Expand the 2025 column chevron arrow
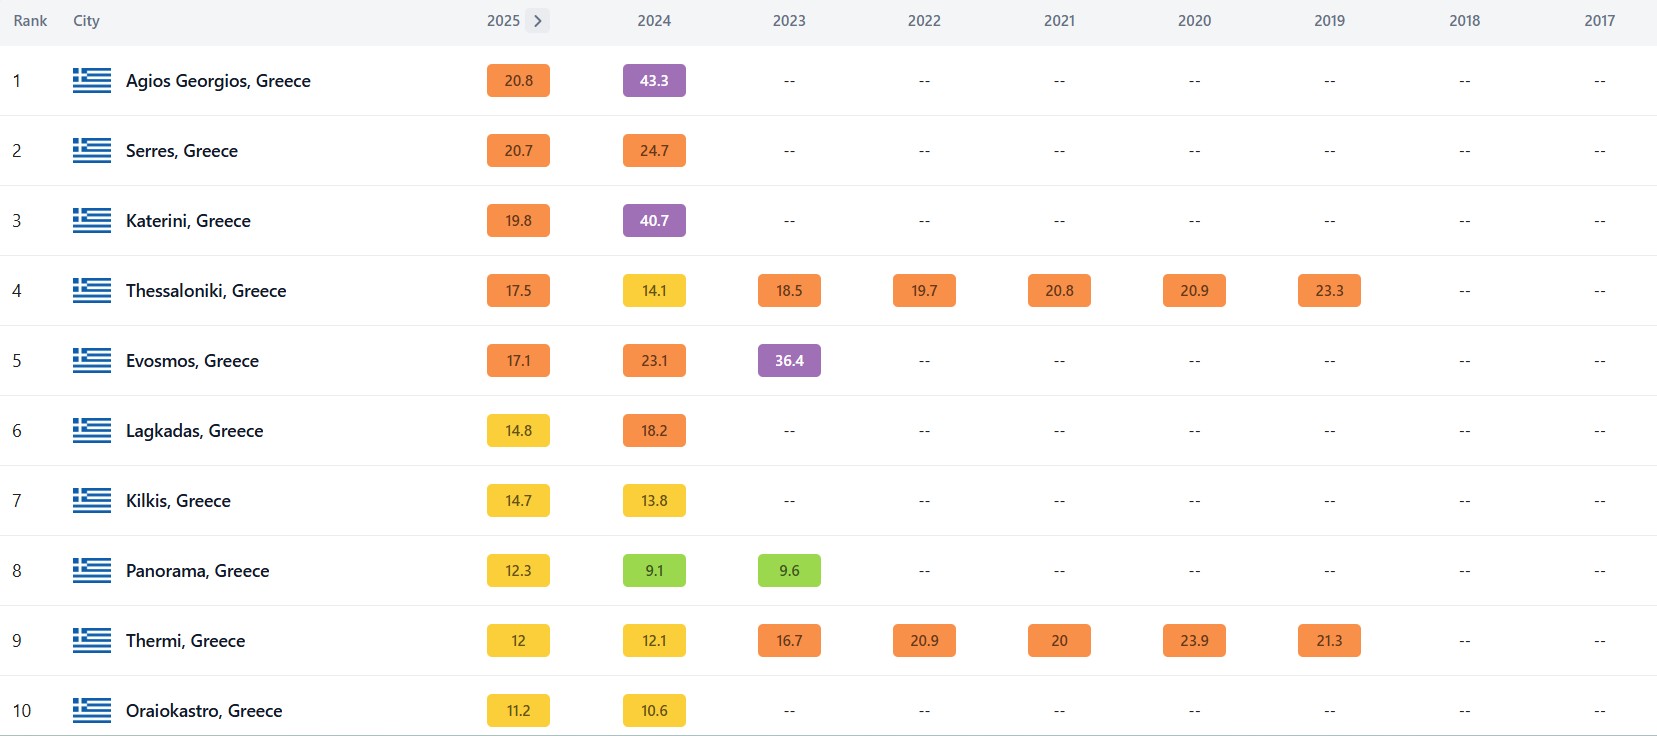 pyautogui.click(x=538, y=21)
